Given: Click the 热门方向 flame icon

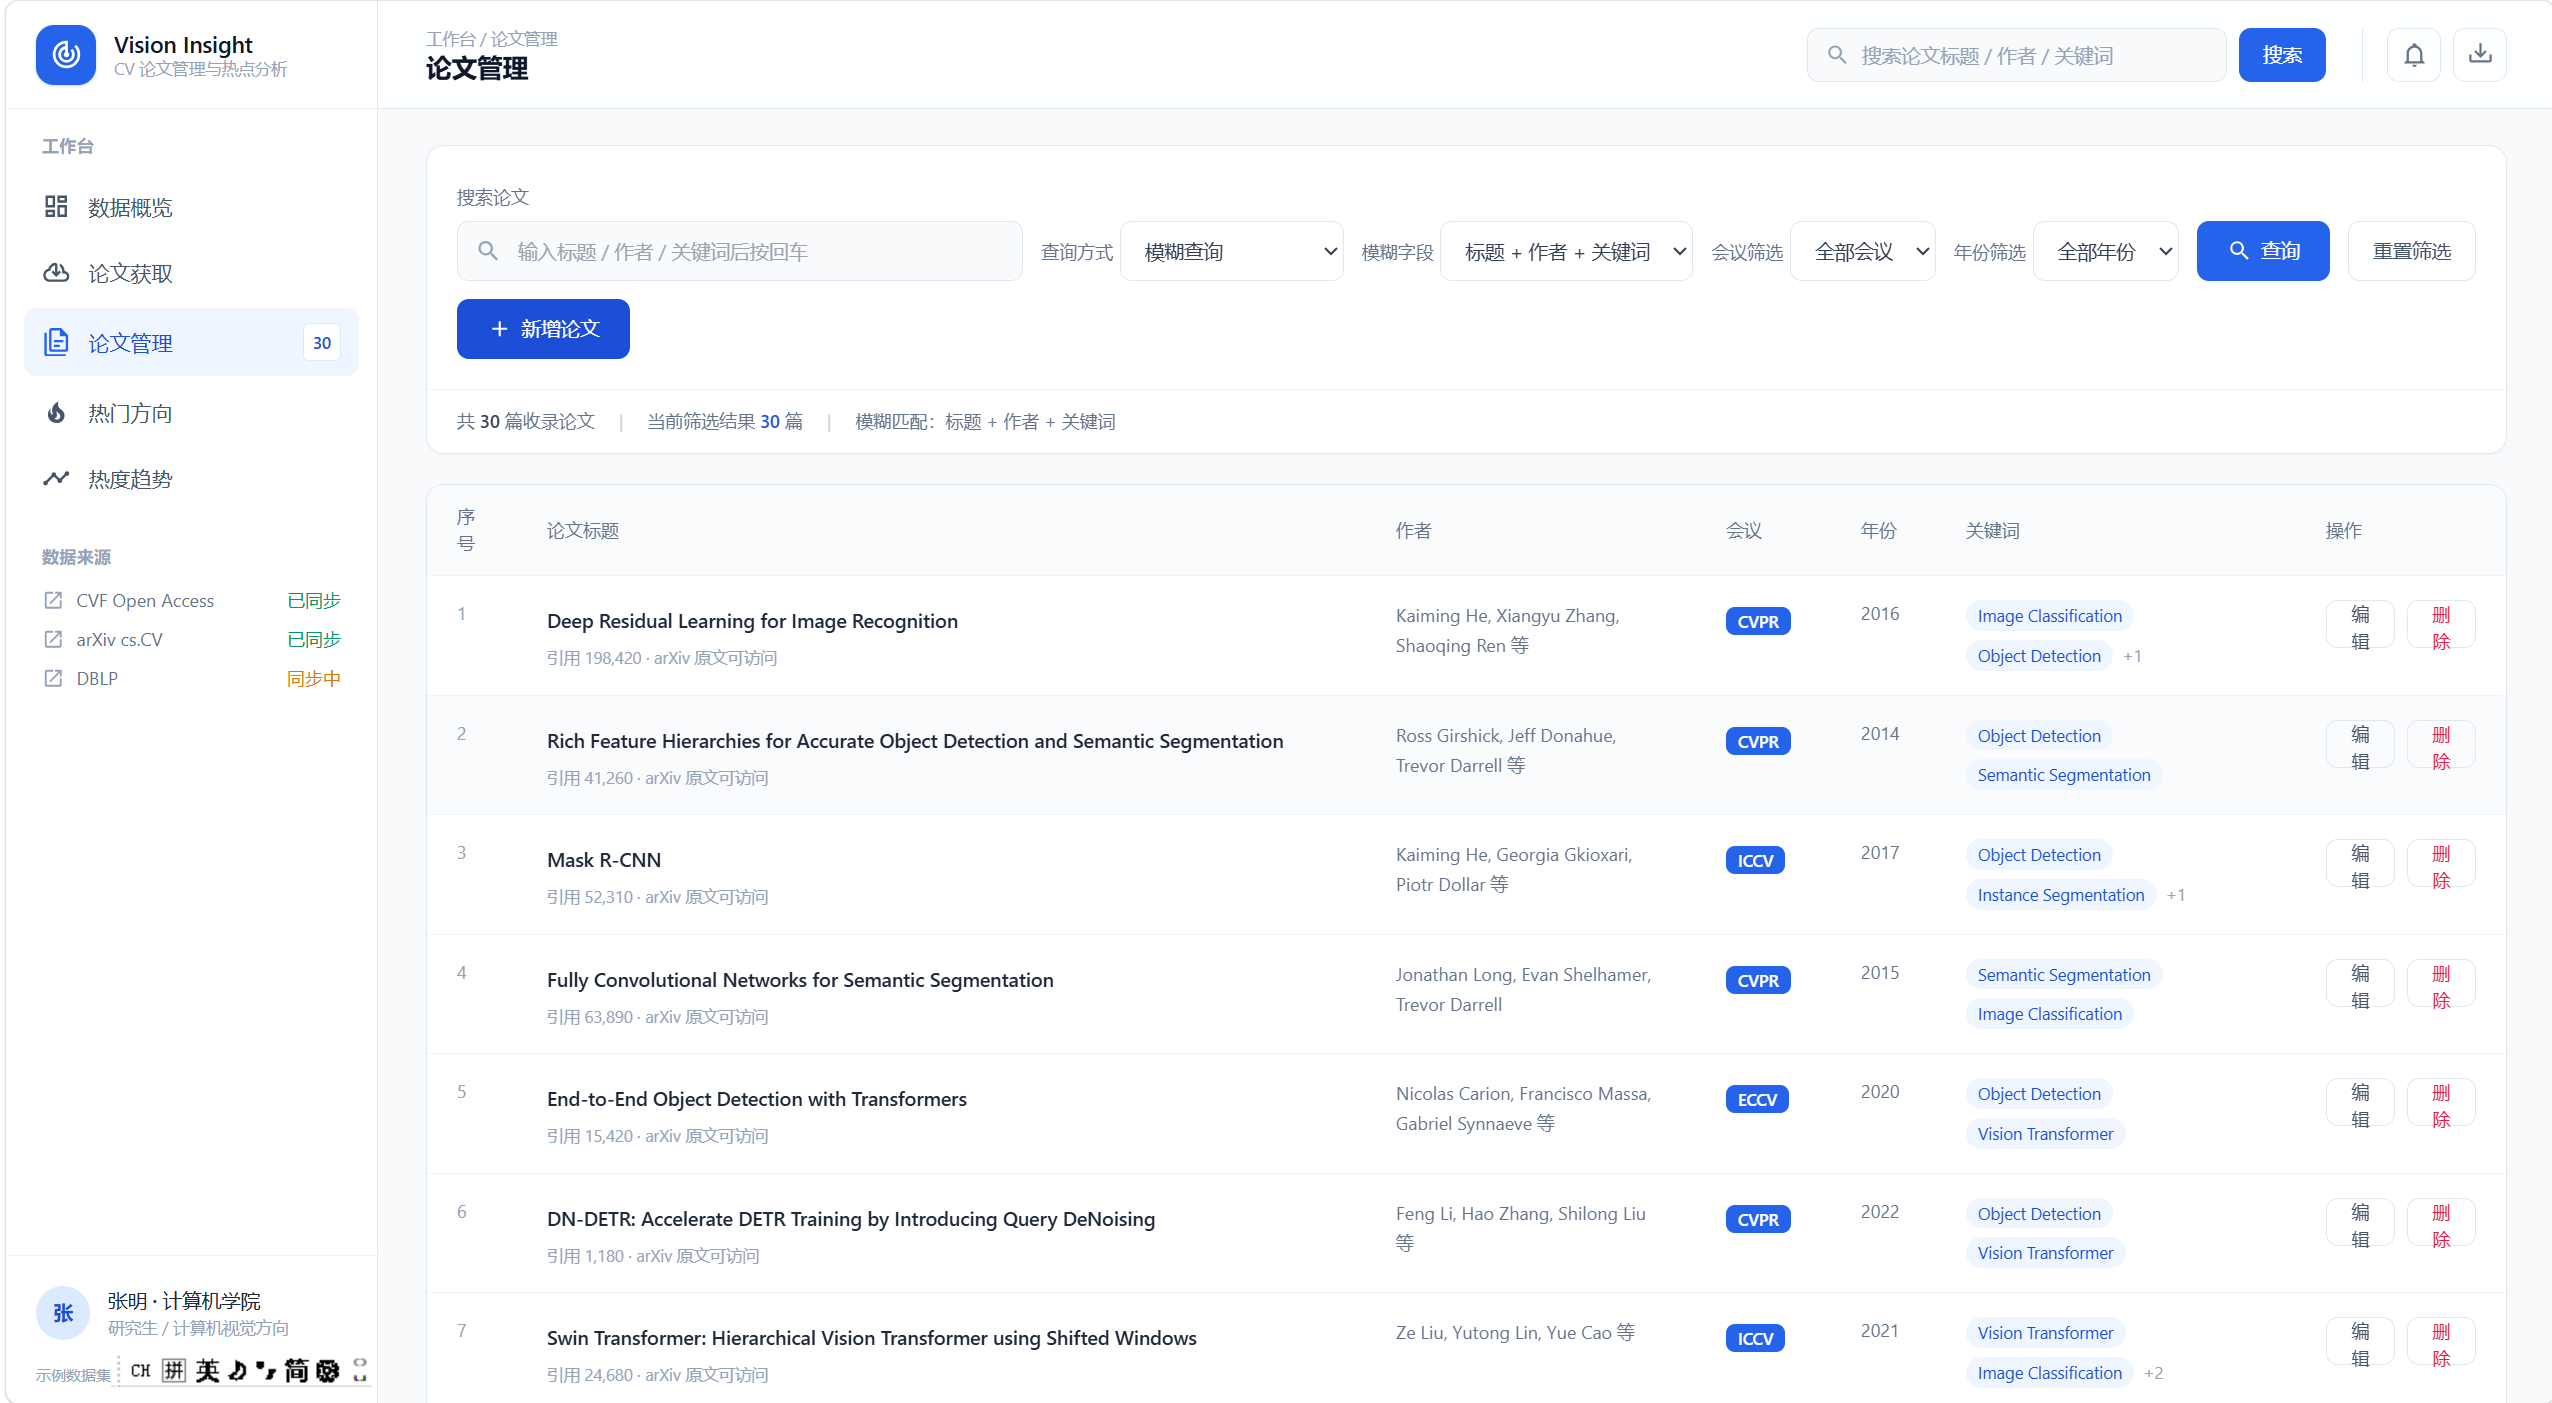Looking at the screenshot, I should [x=56, y=413].
